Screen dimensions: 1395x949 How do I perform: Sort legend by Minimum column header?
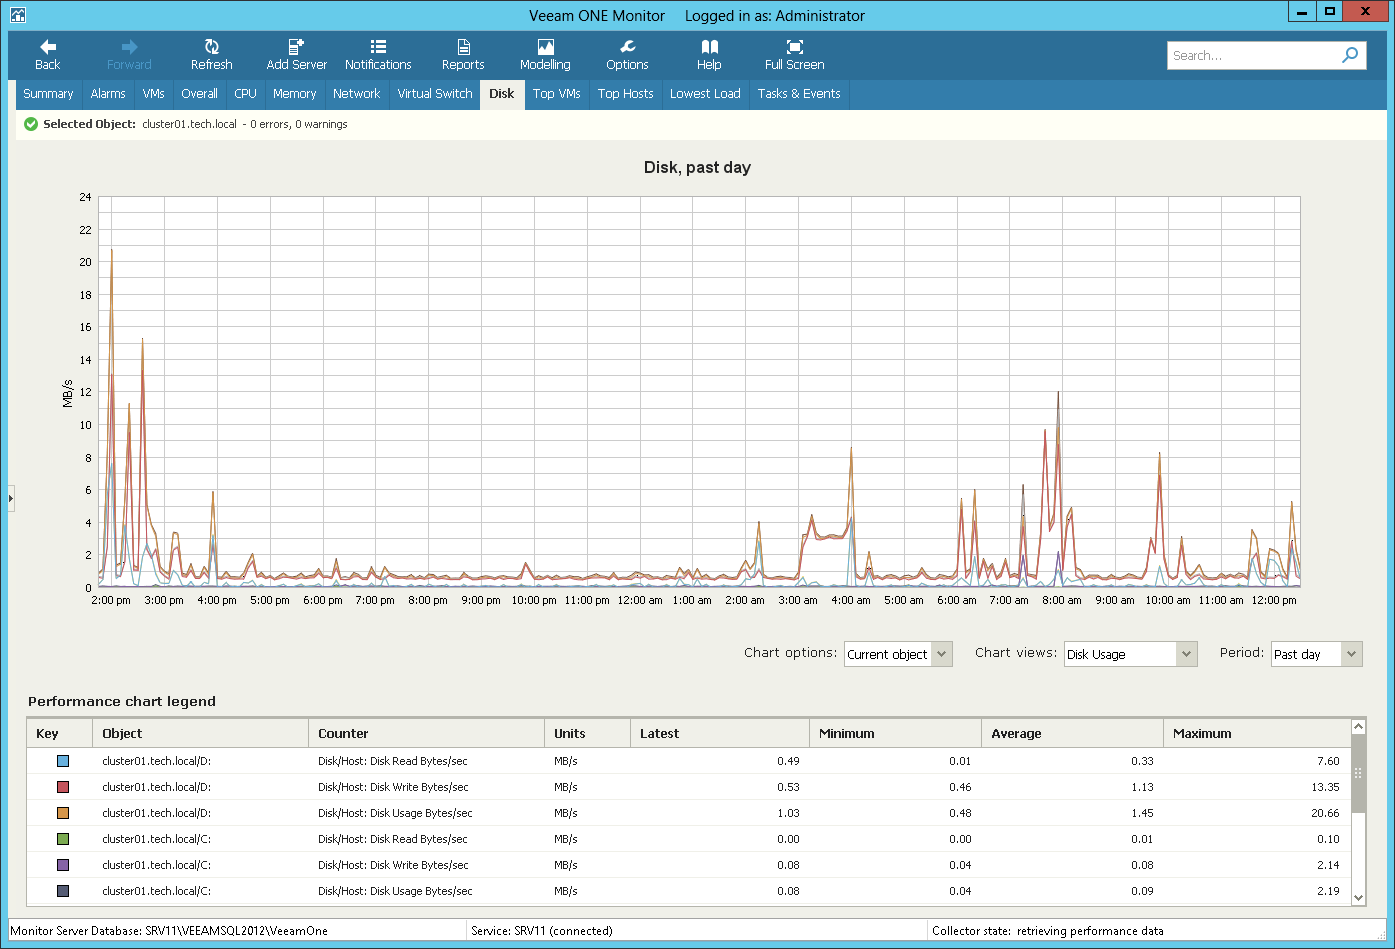pyautogui.click(x=895, y=733)
